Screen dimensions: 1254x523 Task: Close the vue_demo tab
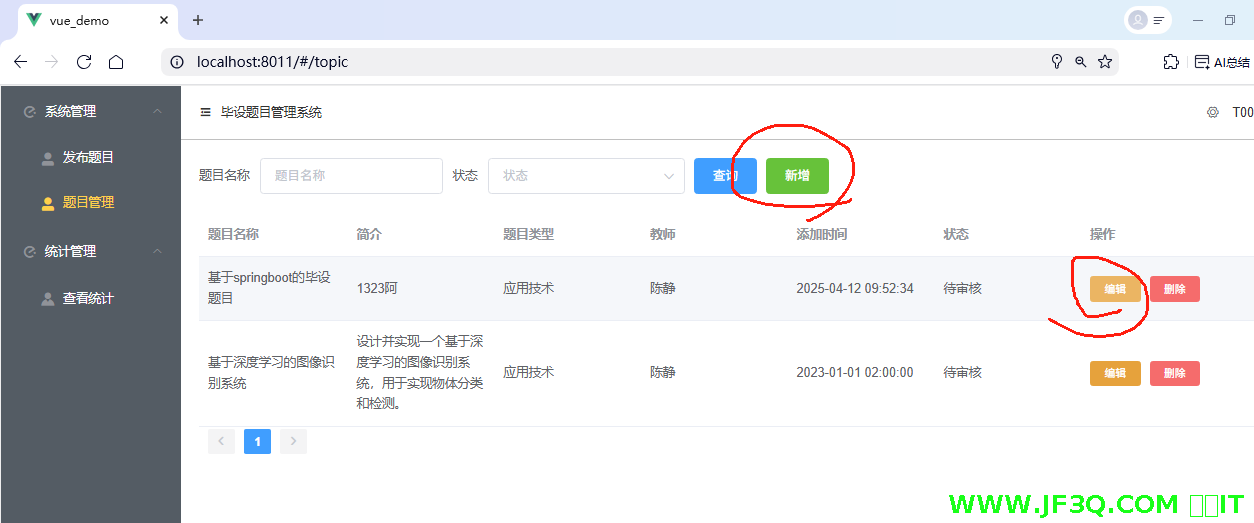(x=165, y=20)
